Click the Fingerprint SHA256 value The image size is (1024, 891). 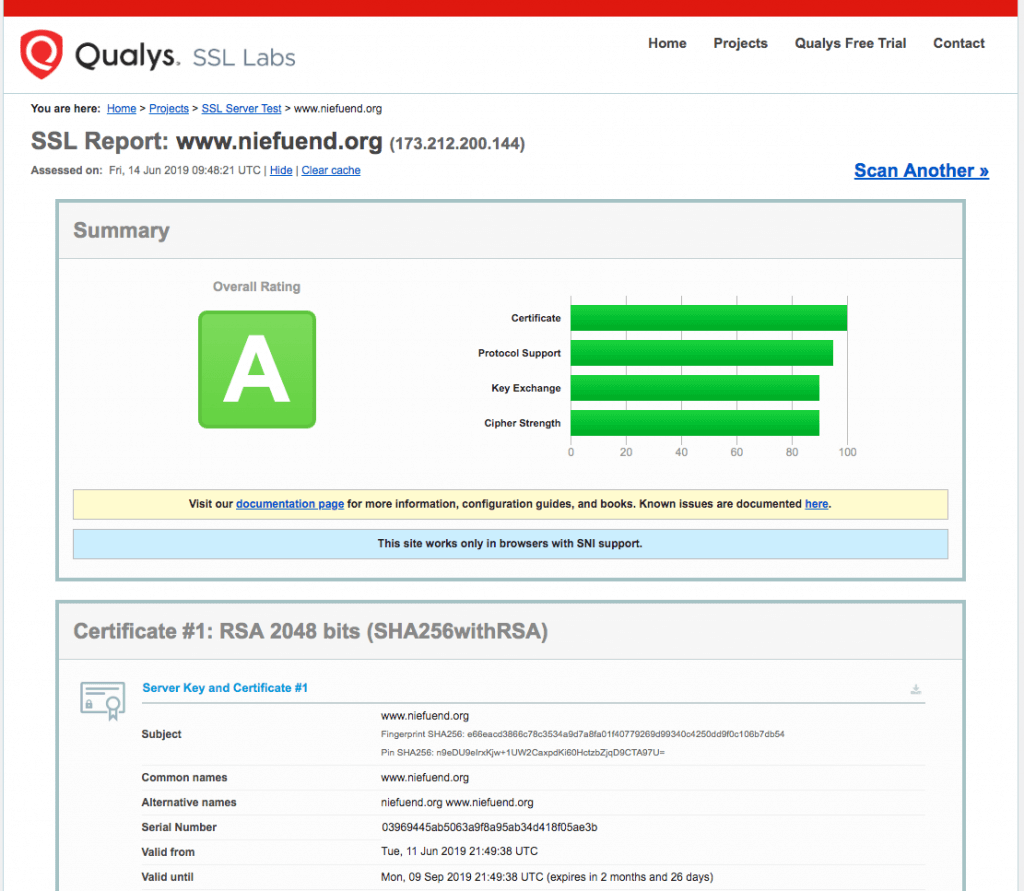click(x=626, y=734)
